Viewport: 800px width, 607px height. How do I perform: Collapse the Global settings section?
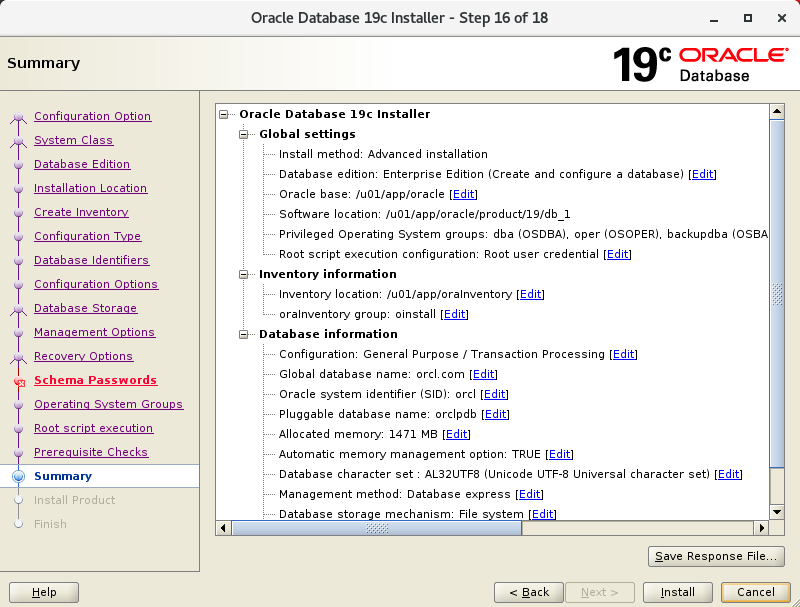pyautogui.click(x=243, y=134)
